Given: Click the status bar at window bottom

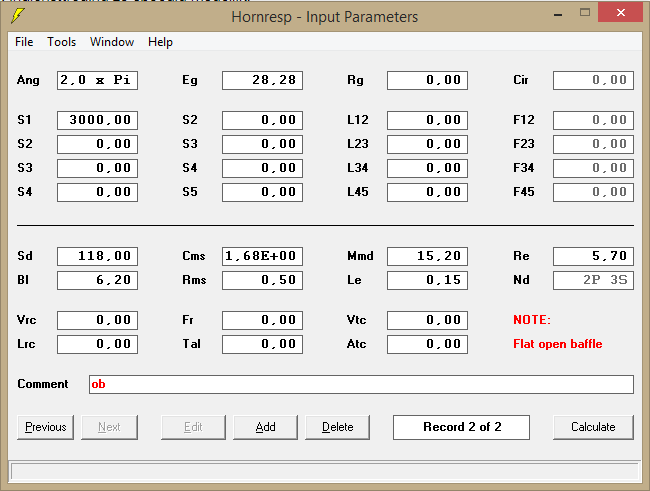Looking at the screenshot, I should coord(325,472).
